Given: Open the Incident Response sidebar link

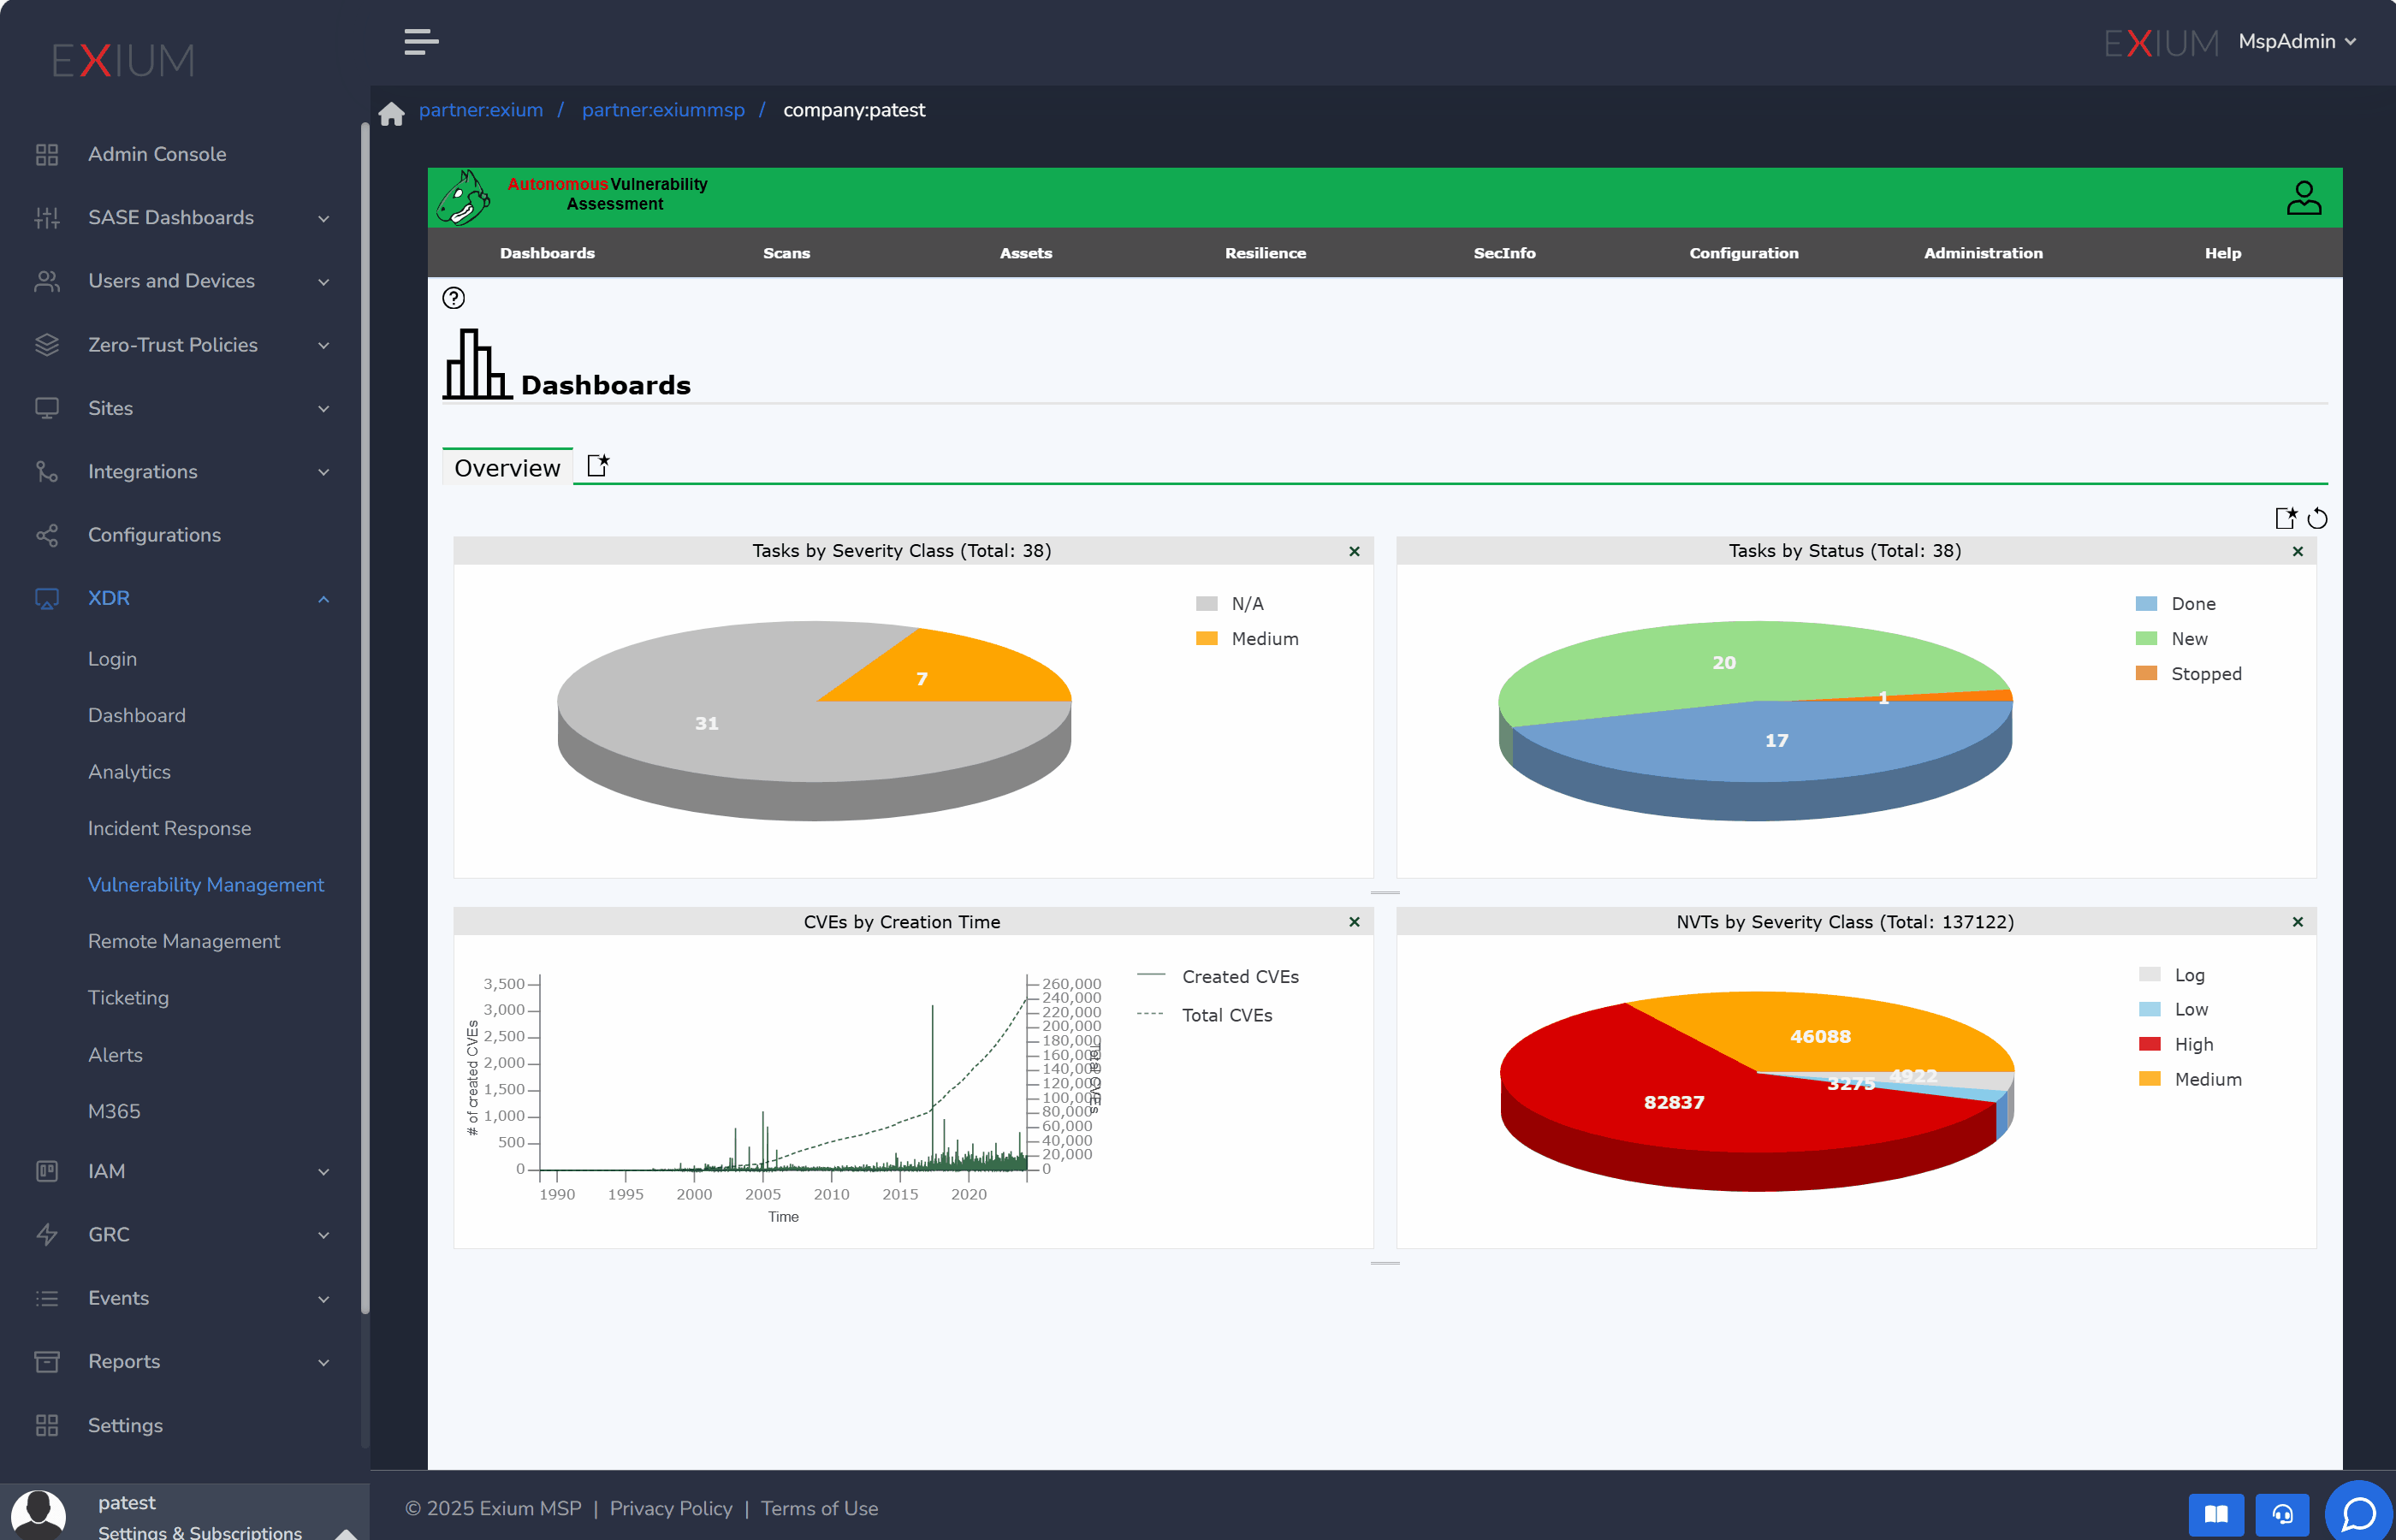Looking at the screenshot, I should 169,828.
